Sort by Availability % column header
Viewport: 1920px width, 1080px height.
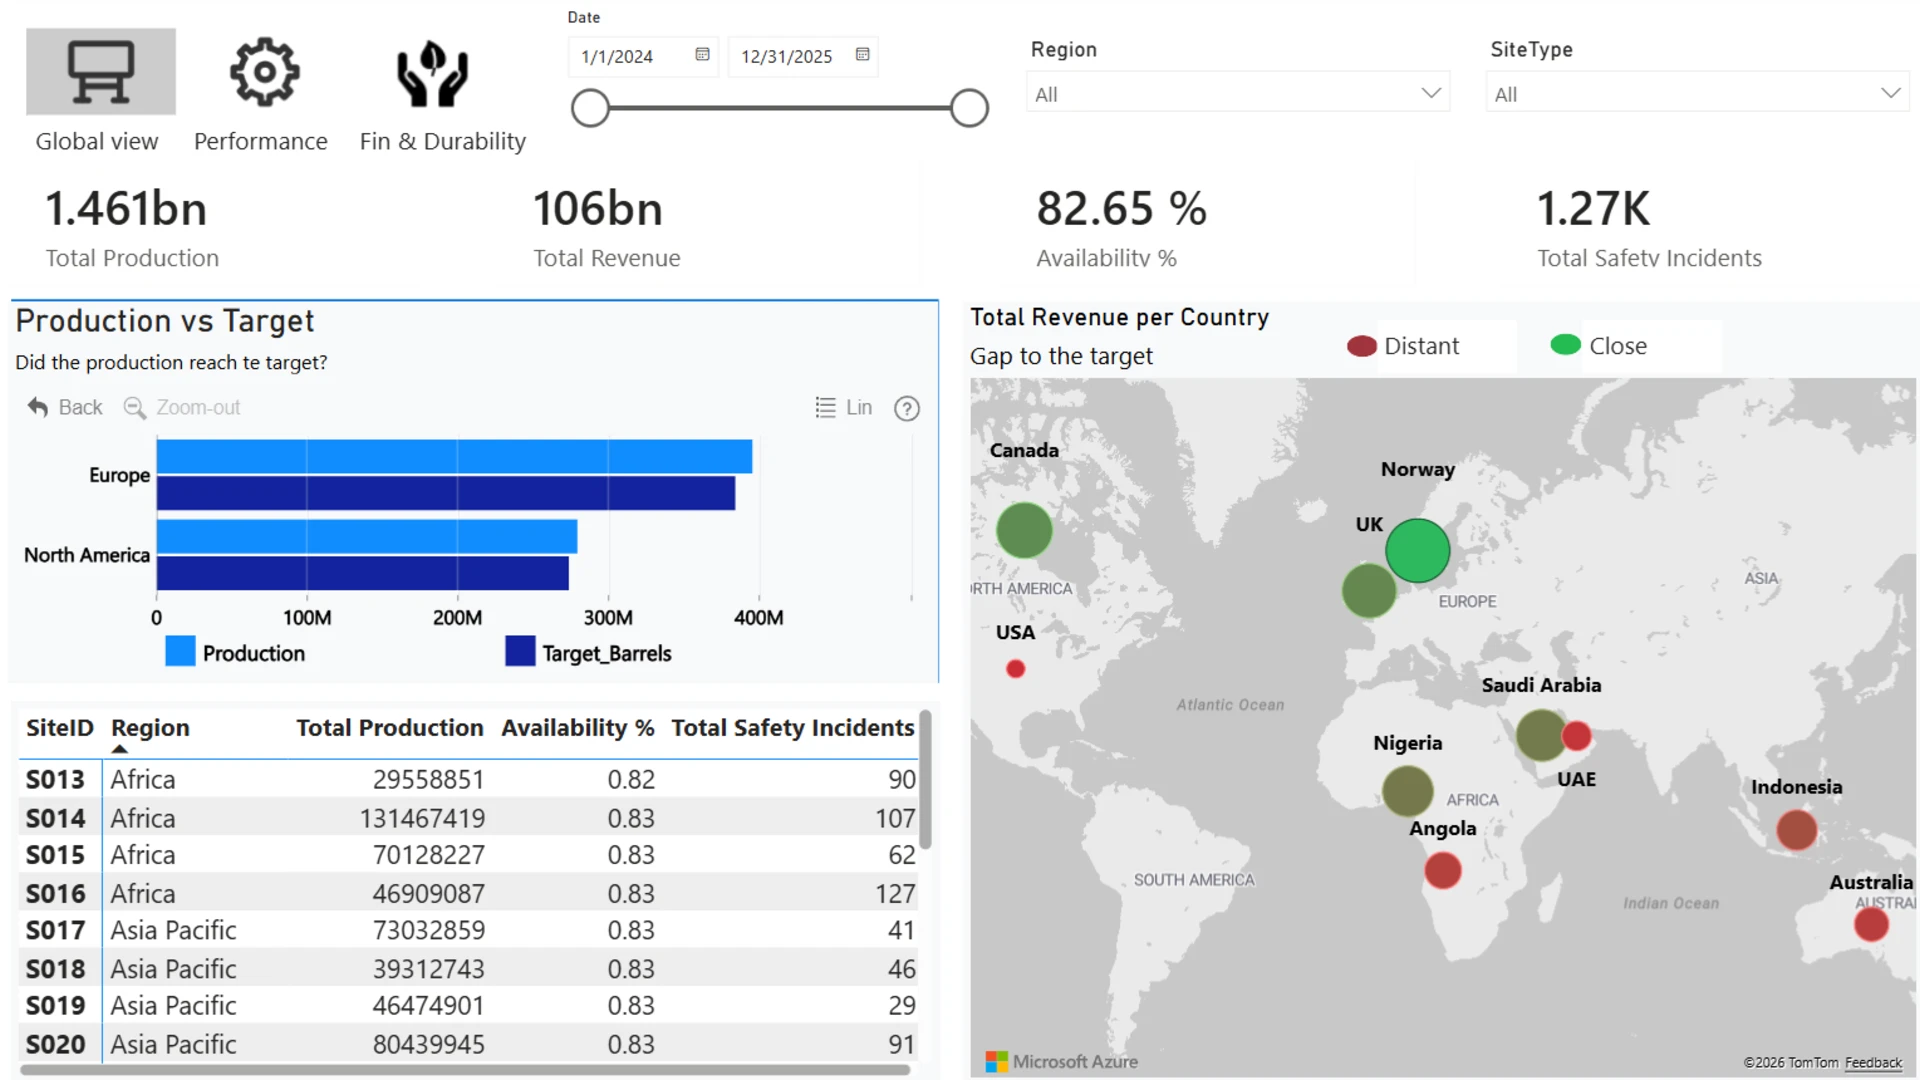point(578,728)
